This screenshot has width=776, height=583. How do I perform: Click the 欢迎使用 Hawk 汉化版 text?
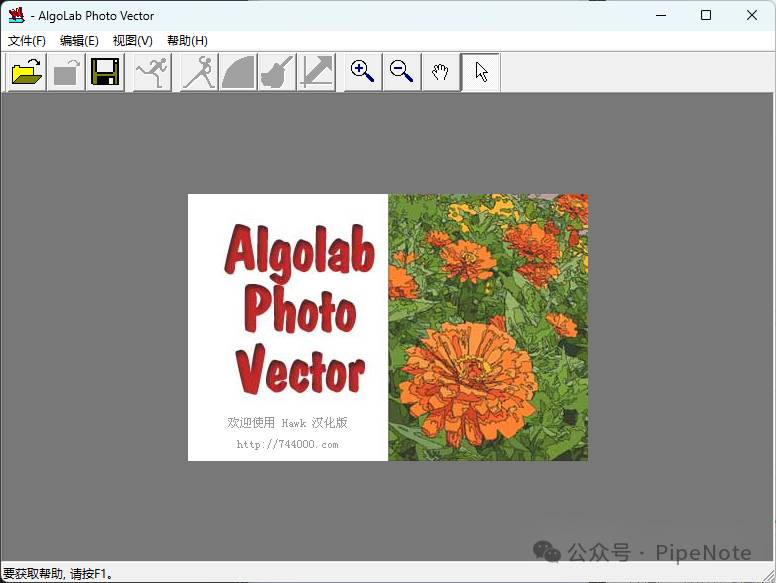pyautogui.click(x=288, y=423)
